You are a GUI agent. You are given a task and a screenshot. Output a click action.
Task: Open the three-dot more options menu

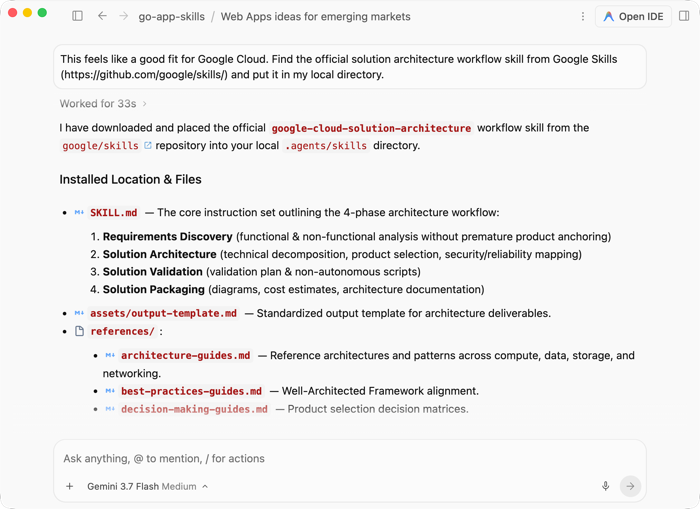(583, 17)
